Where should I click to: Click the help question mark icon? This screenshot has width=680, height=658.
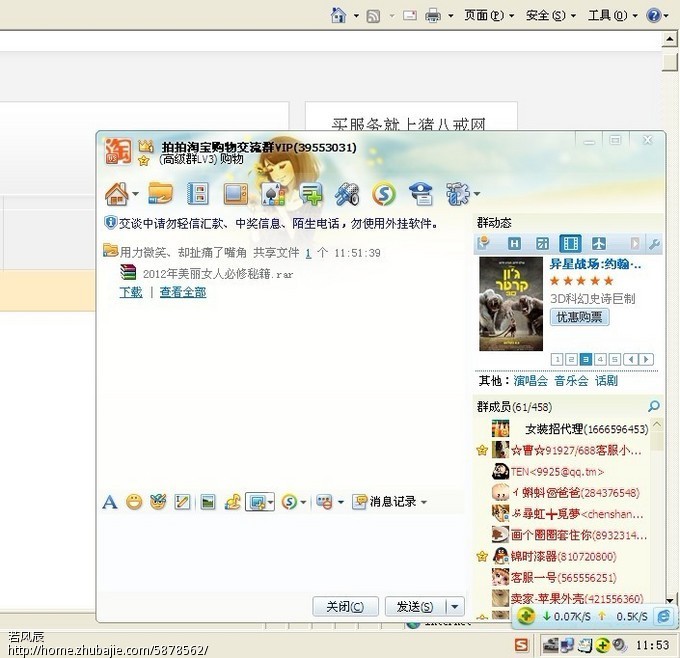[x=653, y=16]
